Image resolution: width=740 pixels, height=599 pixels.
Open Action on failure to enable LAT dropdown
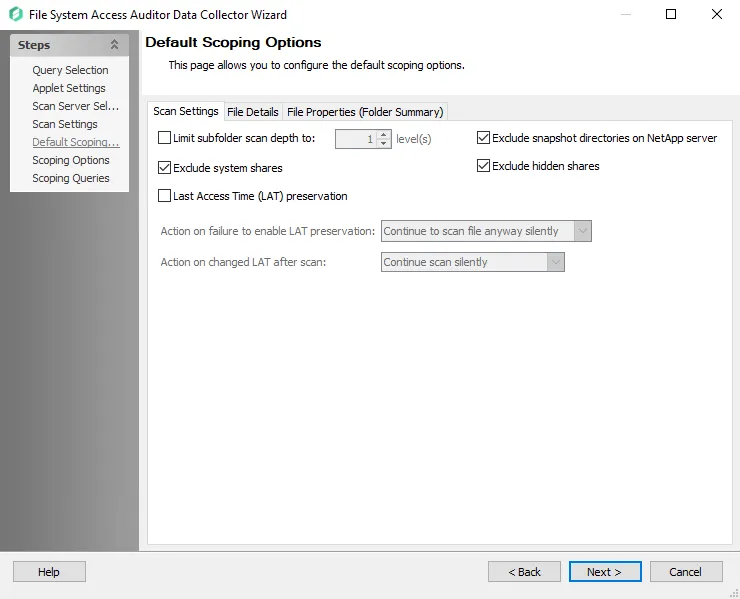click(486, 231)
